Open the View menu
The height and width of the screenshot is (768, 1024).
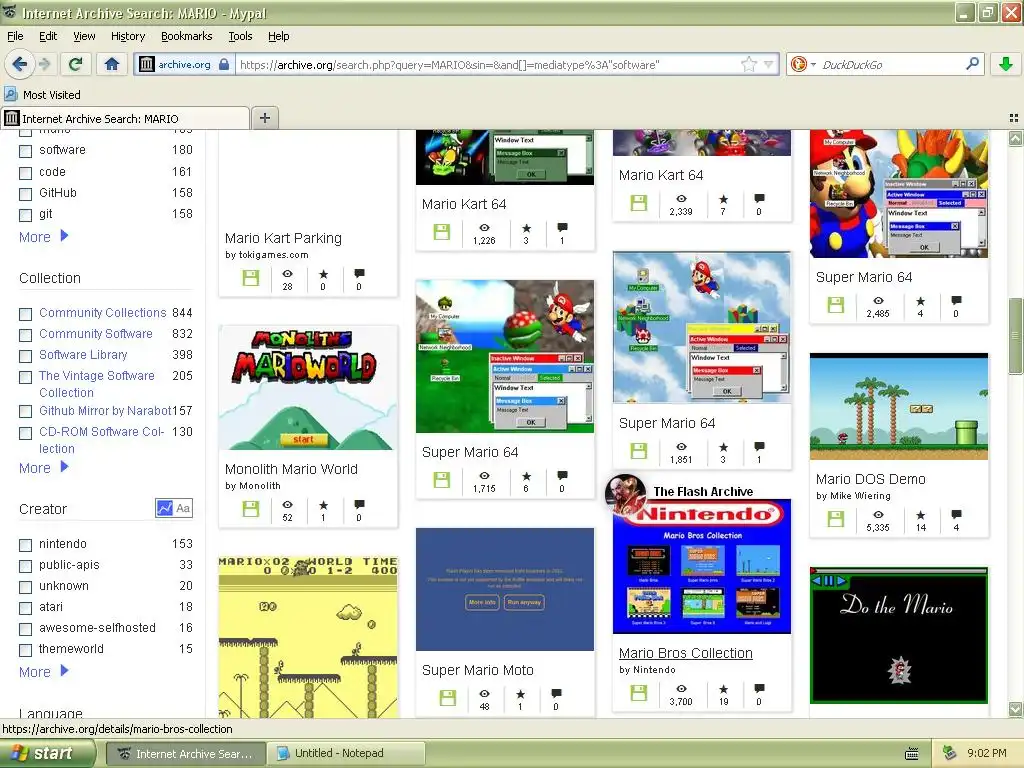84,36
